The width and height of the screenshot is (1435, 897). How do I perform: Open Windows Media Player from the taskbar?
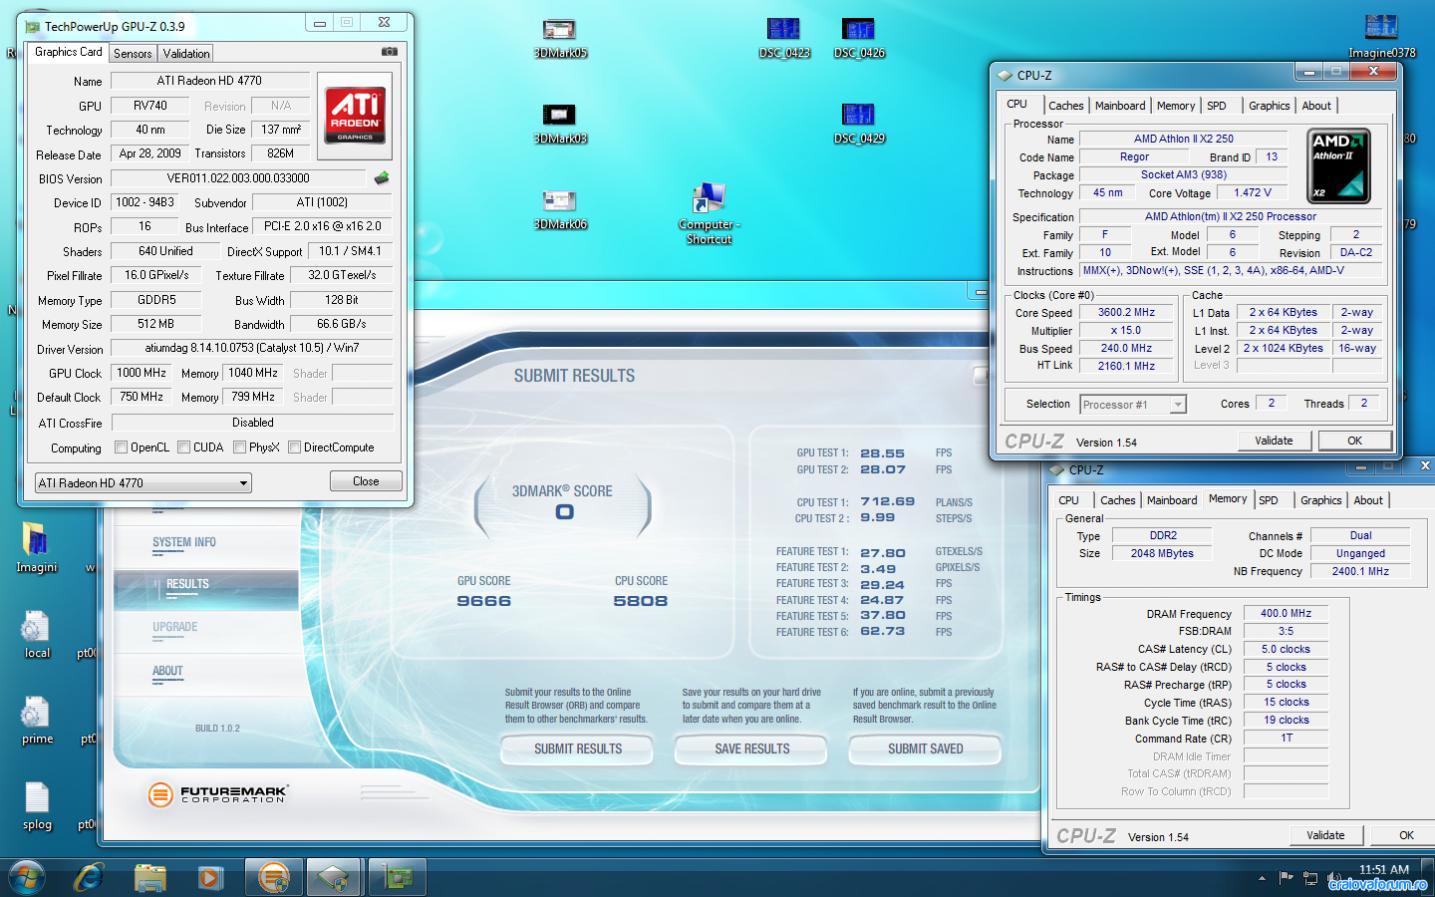(210, 877)
